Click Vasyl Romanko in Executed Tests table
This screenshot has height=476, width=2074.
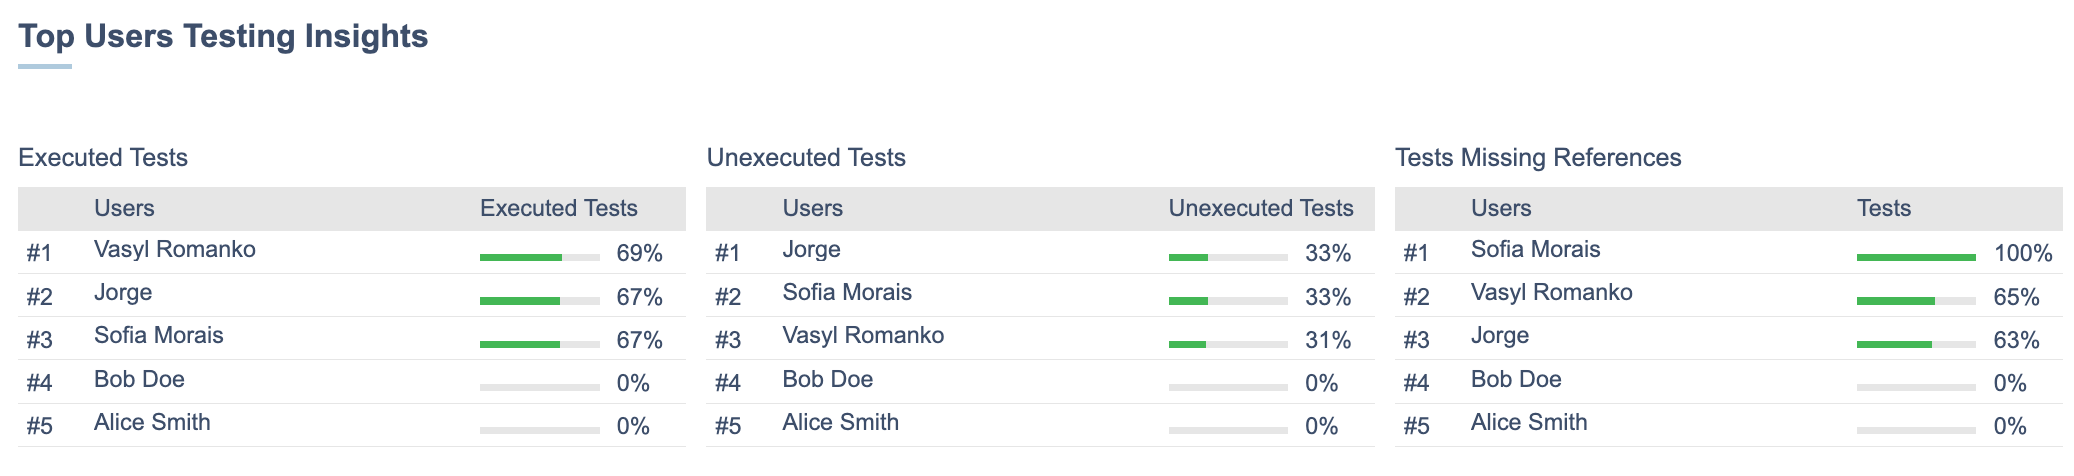click(175, 250)
